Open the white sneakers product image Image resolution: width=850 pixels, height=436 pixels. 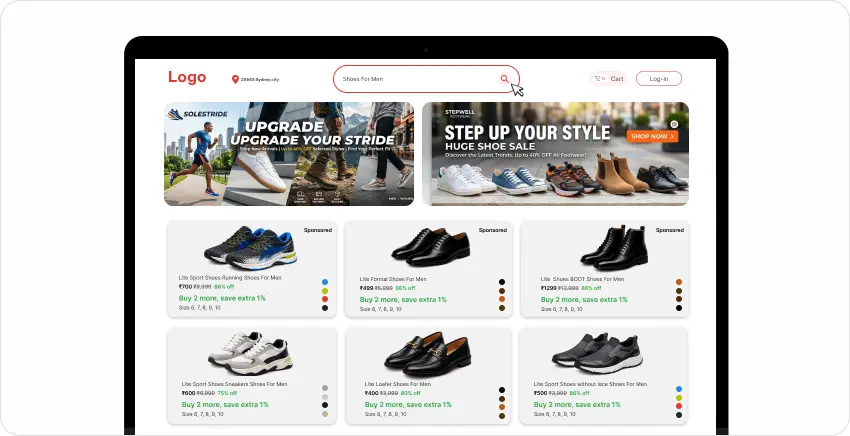click(250, 353)
